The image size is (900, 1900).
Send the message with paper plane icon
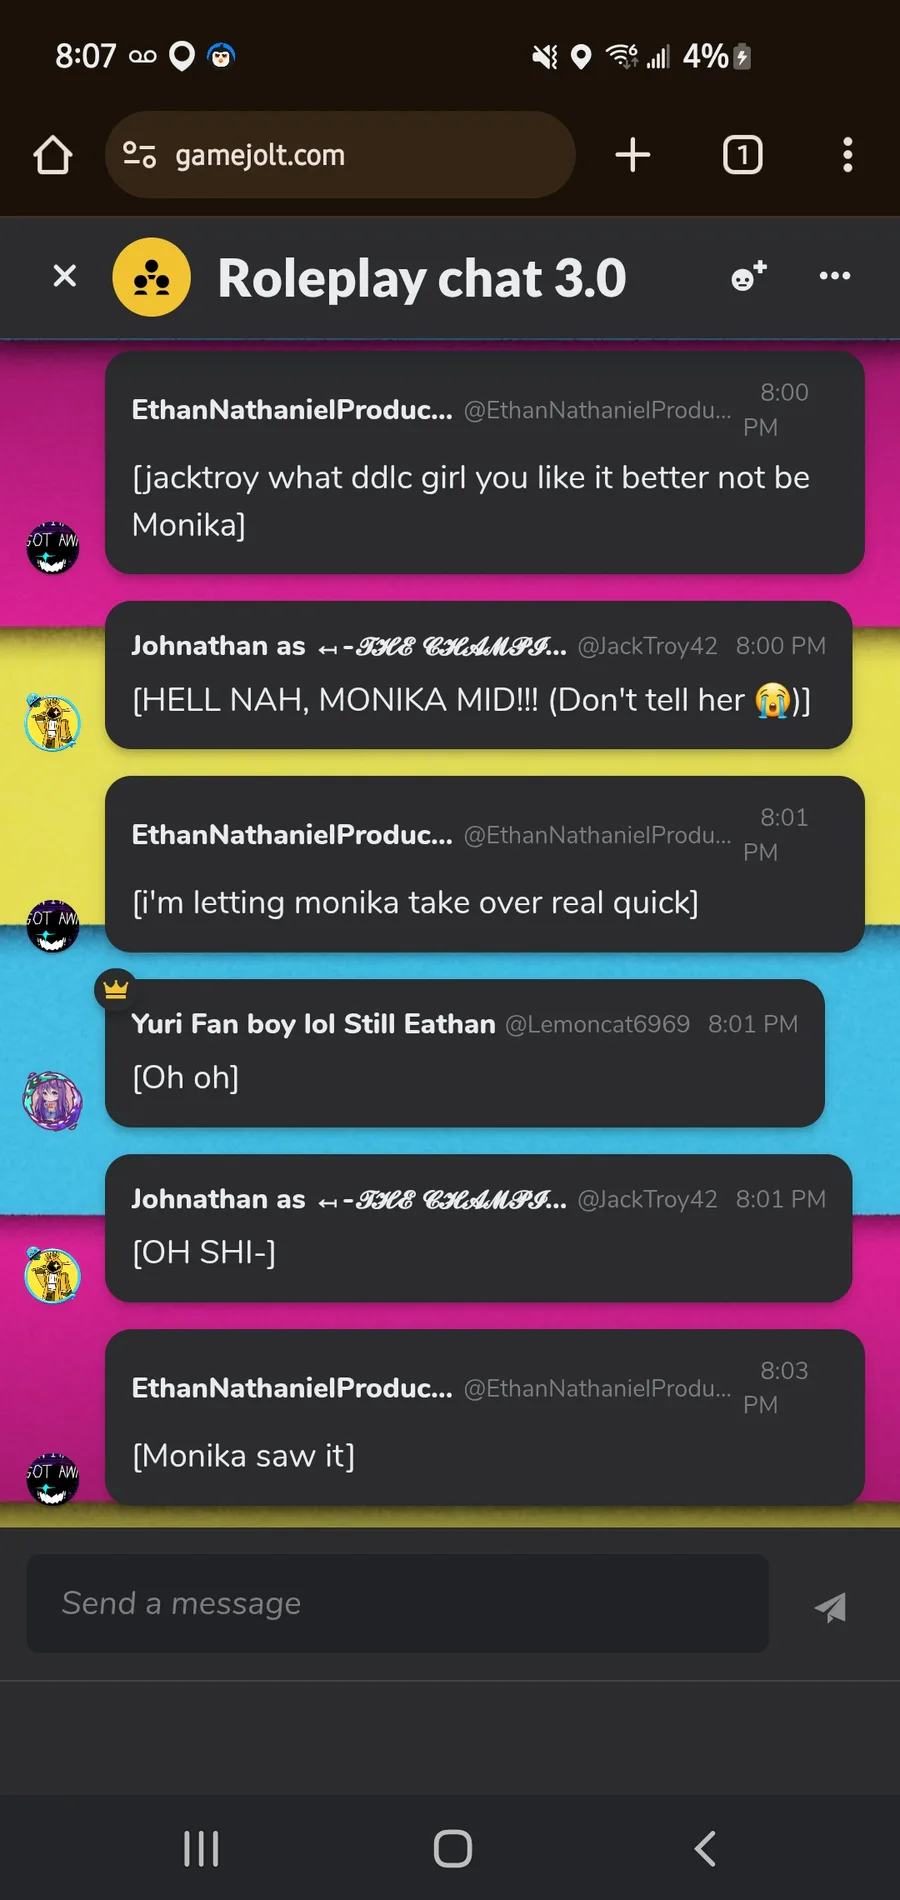tap(831, 1606)
